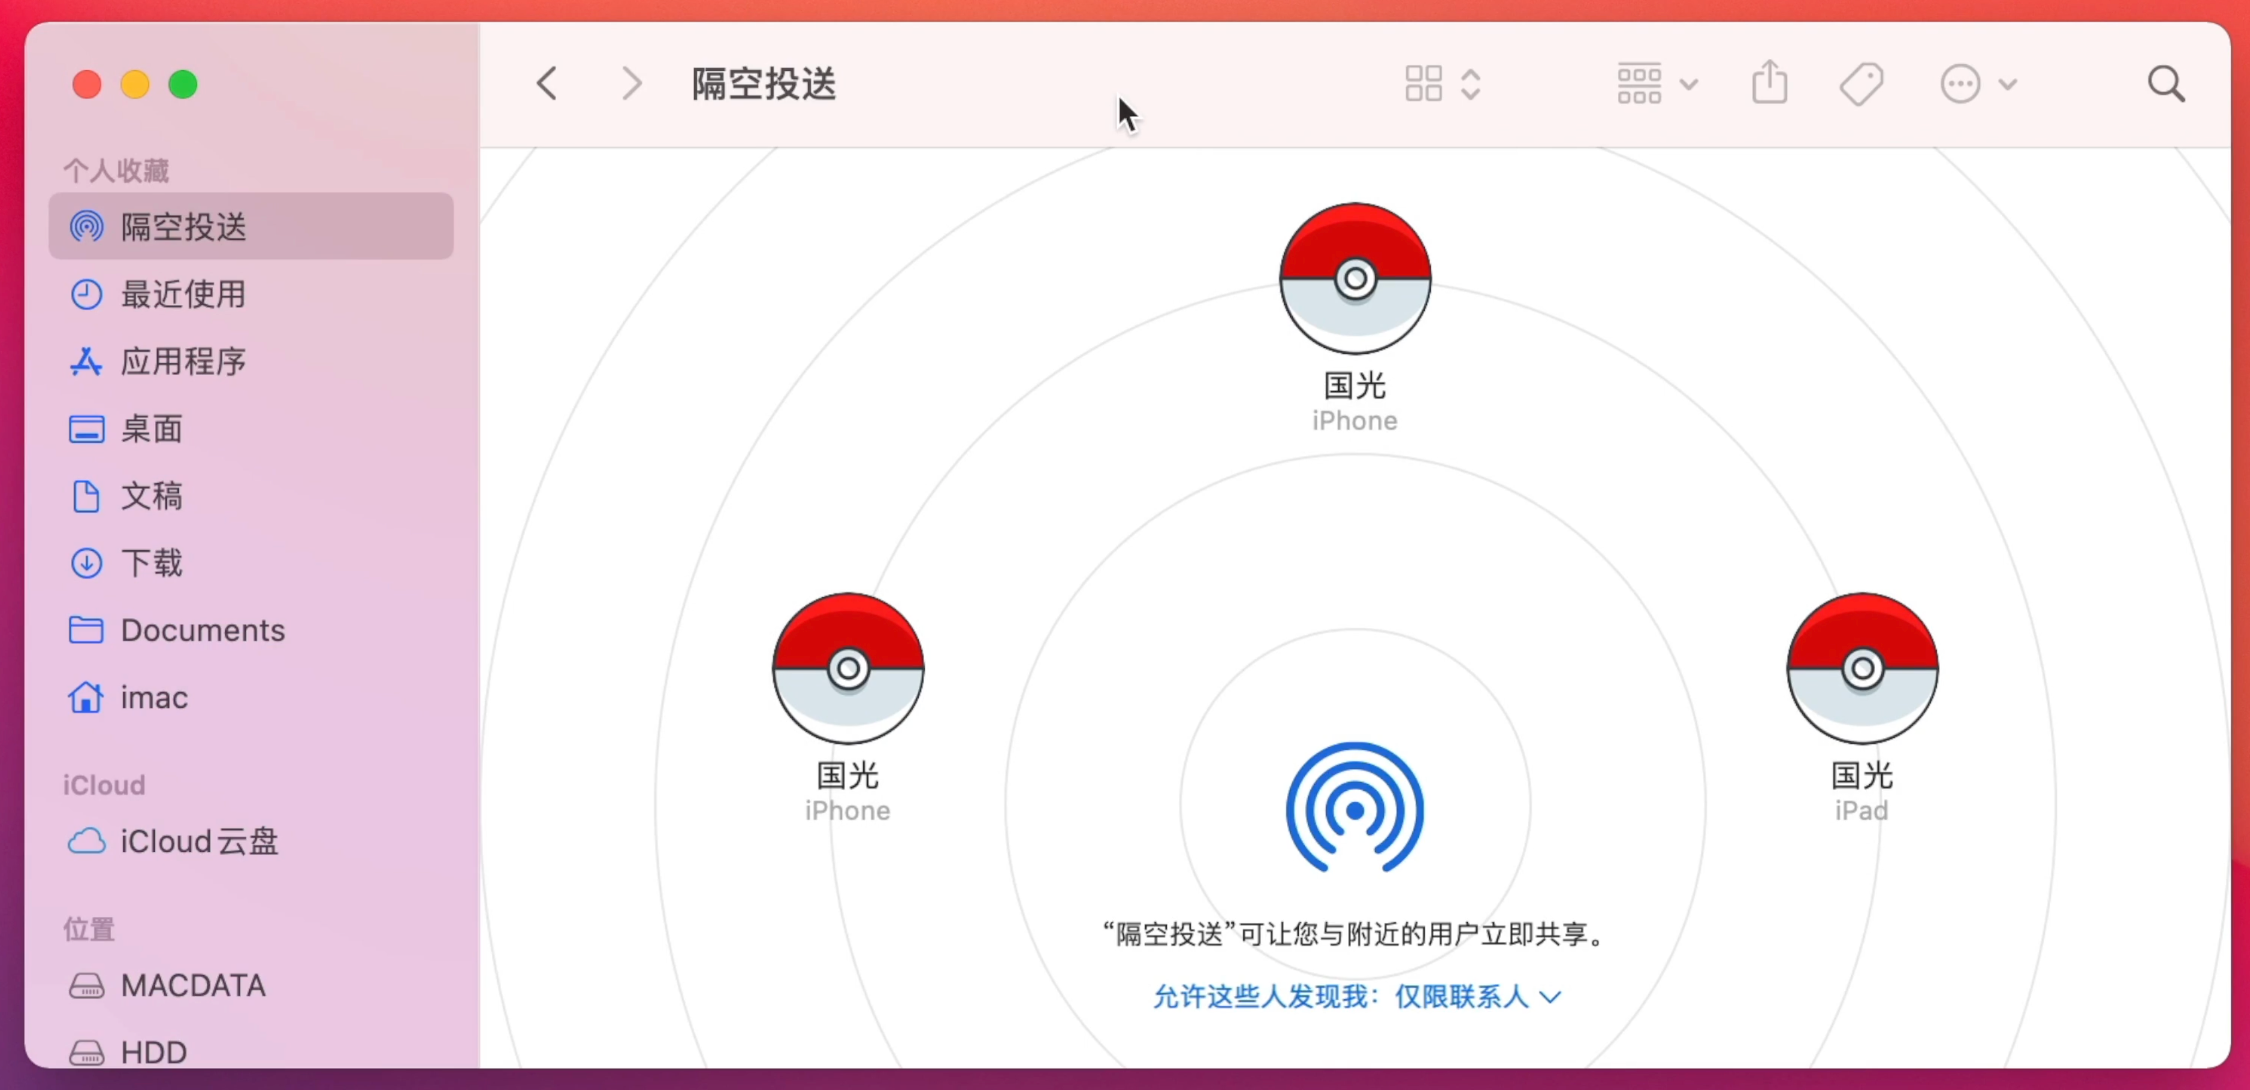2250x1090 pixels.
Task: Click the Tag toolbar icon
Action: tap(1861, 84)
